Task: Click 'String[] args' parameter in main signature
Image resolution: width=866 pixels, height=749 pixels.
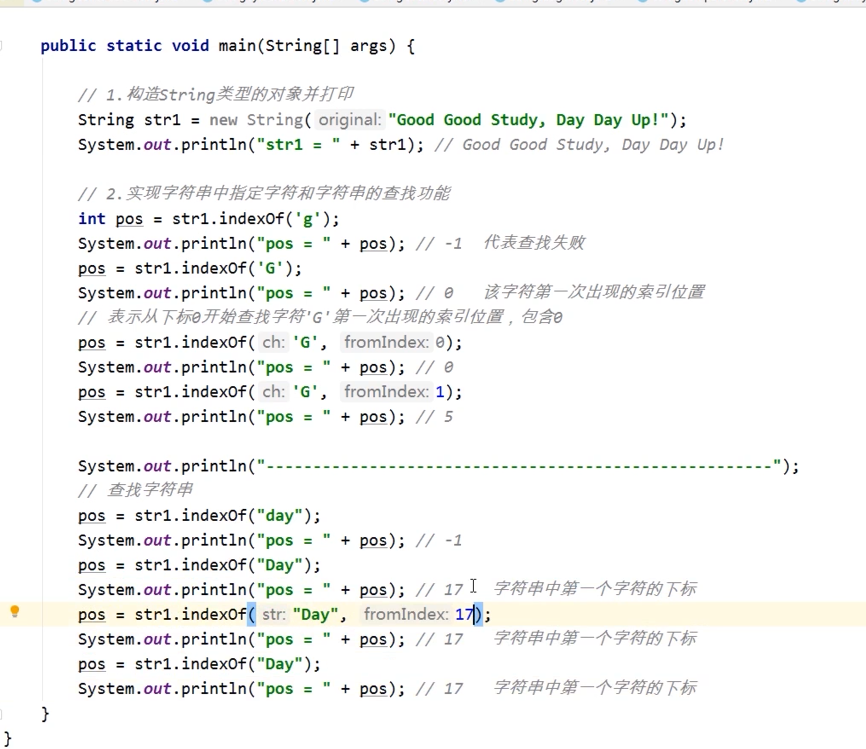Action: [x=326, y=45]
